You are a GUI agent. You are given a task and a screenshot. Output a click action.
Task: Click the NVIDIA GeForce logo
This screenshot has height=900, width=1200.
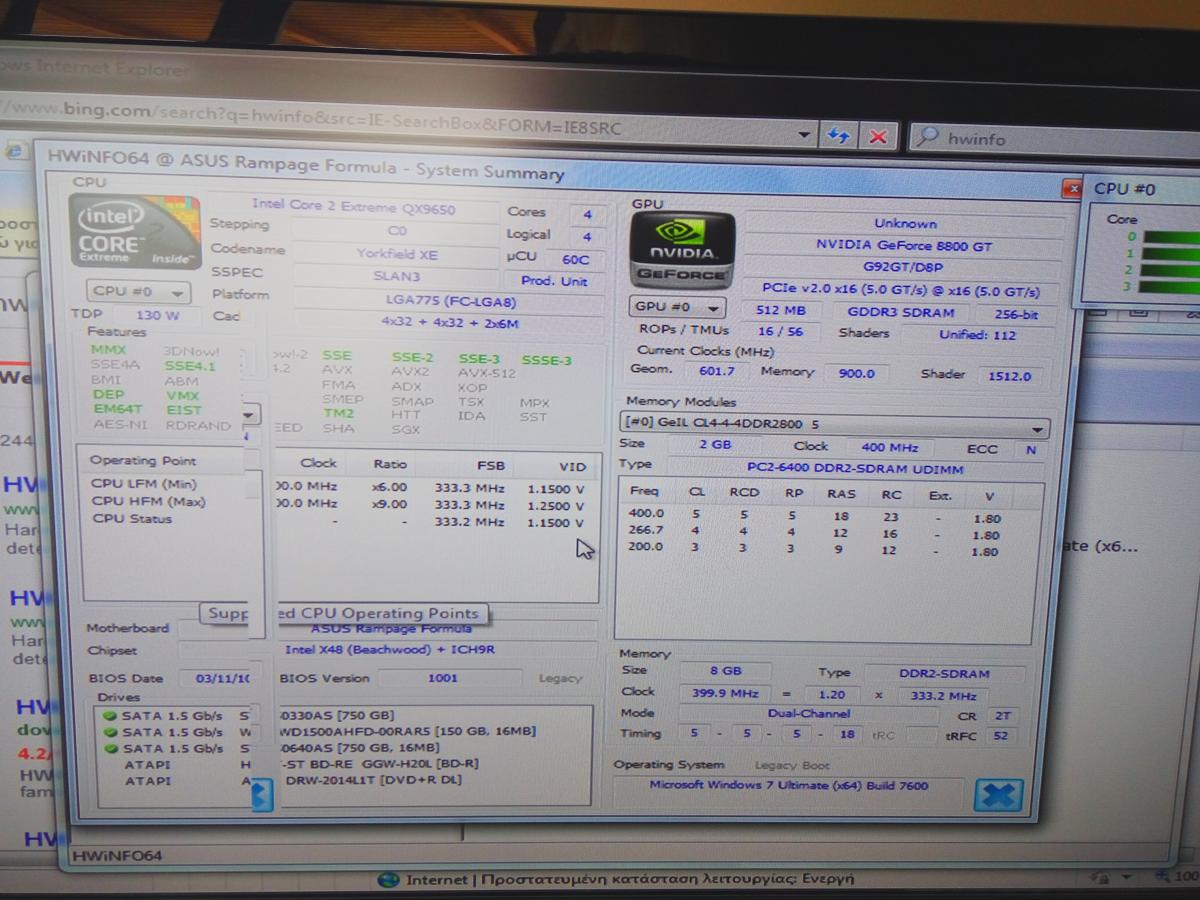(x=681, y=250)
